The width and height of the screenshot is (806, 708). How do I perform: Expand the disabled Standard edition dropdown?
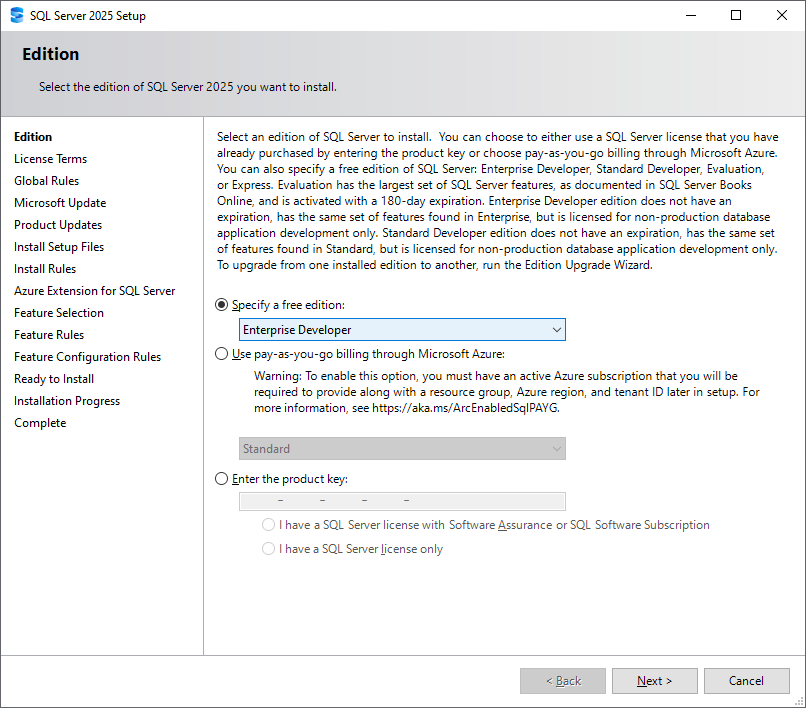click(x=402, y=448)
